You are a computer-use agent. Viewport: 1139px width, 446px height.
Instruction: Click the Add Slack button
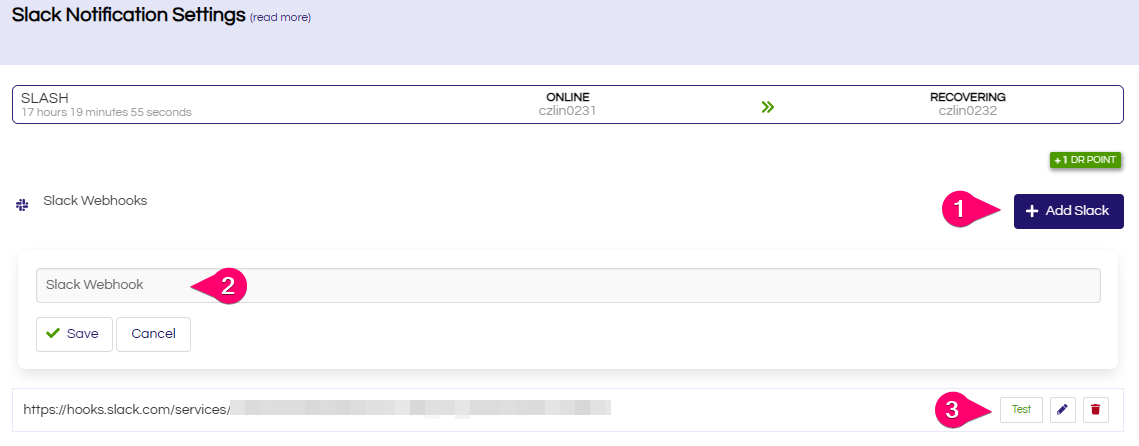[x=1069, y=211]
